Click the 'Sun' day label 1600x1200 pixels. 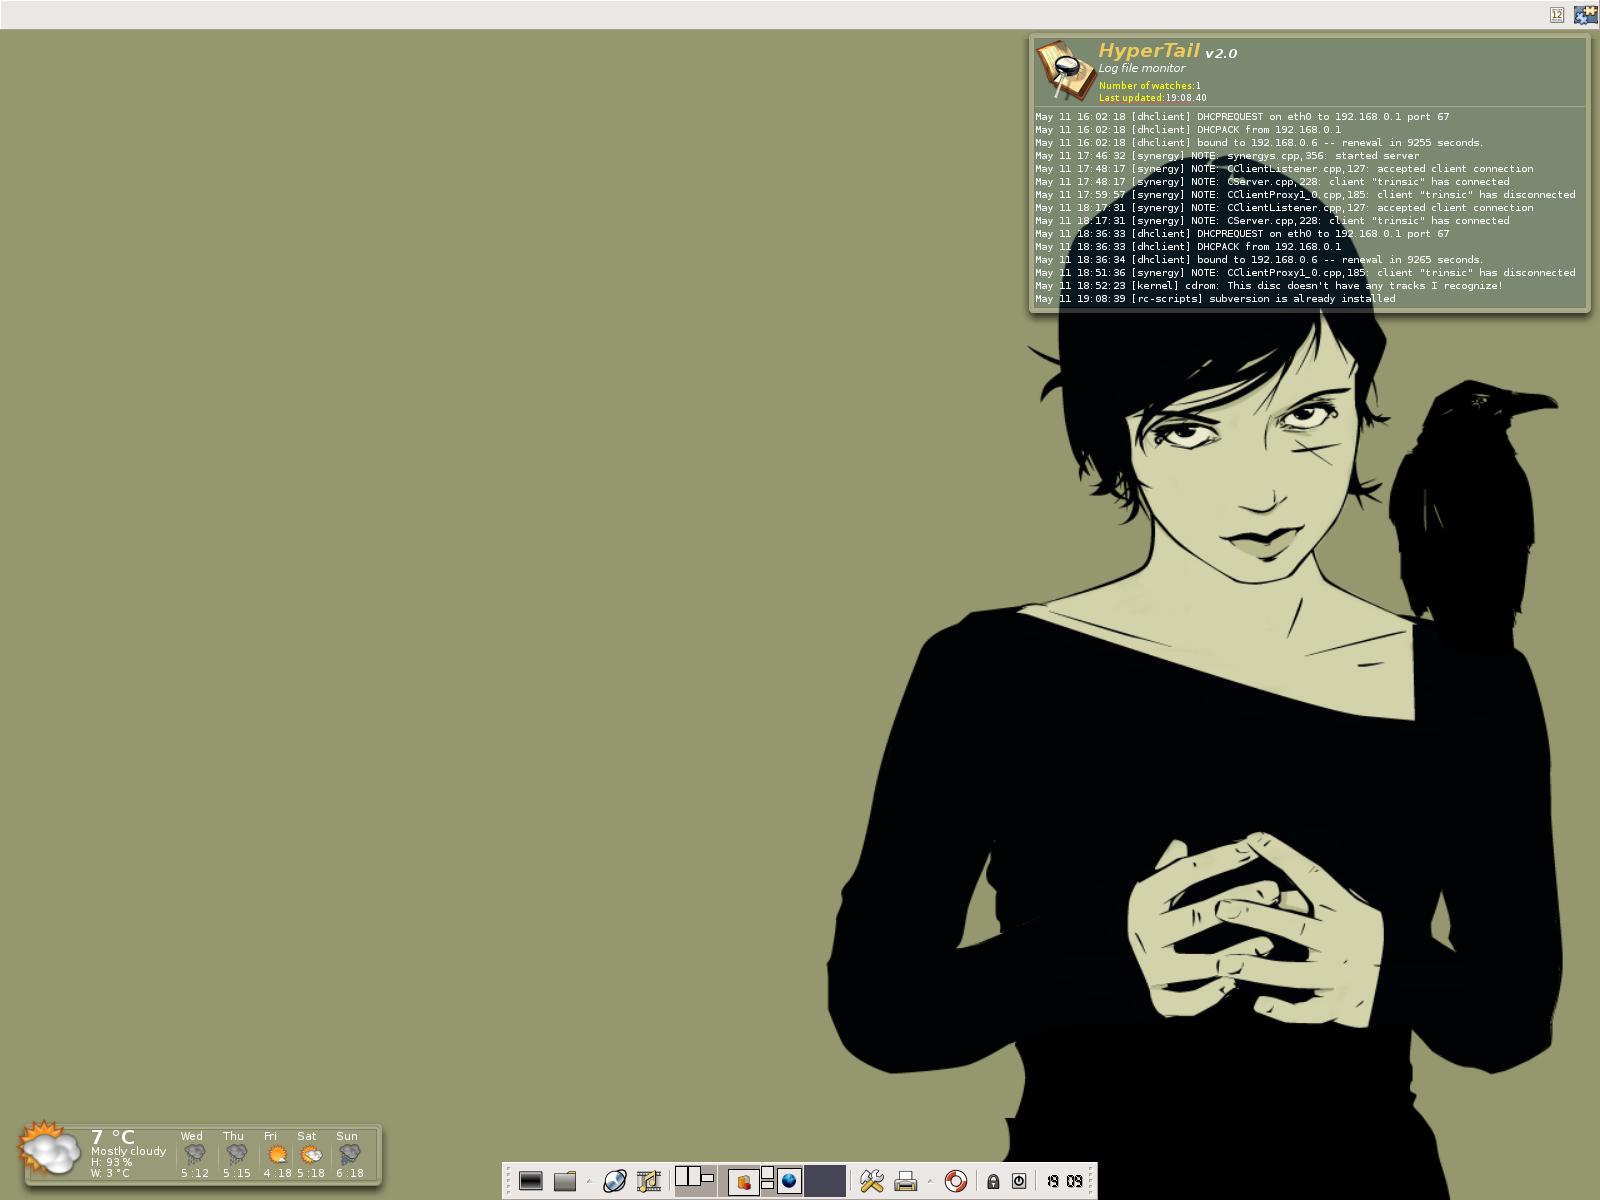point(347,1136)
